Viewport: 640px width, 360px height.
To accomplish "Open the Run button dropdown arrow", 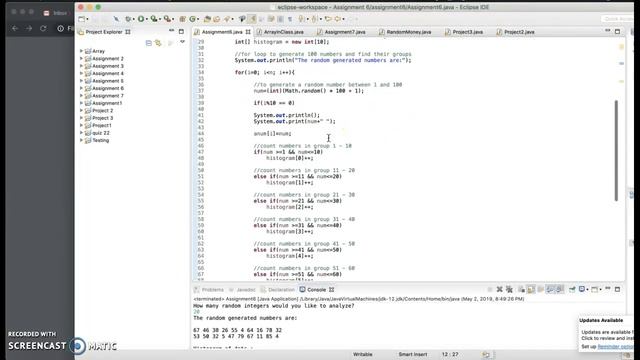I will click(147, 19).
